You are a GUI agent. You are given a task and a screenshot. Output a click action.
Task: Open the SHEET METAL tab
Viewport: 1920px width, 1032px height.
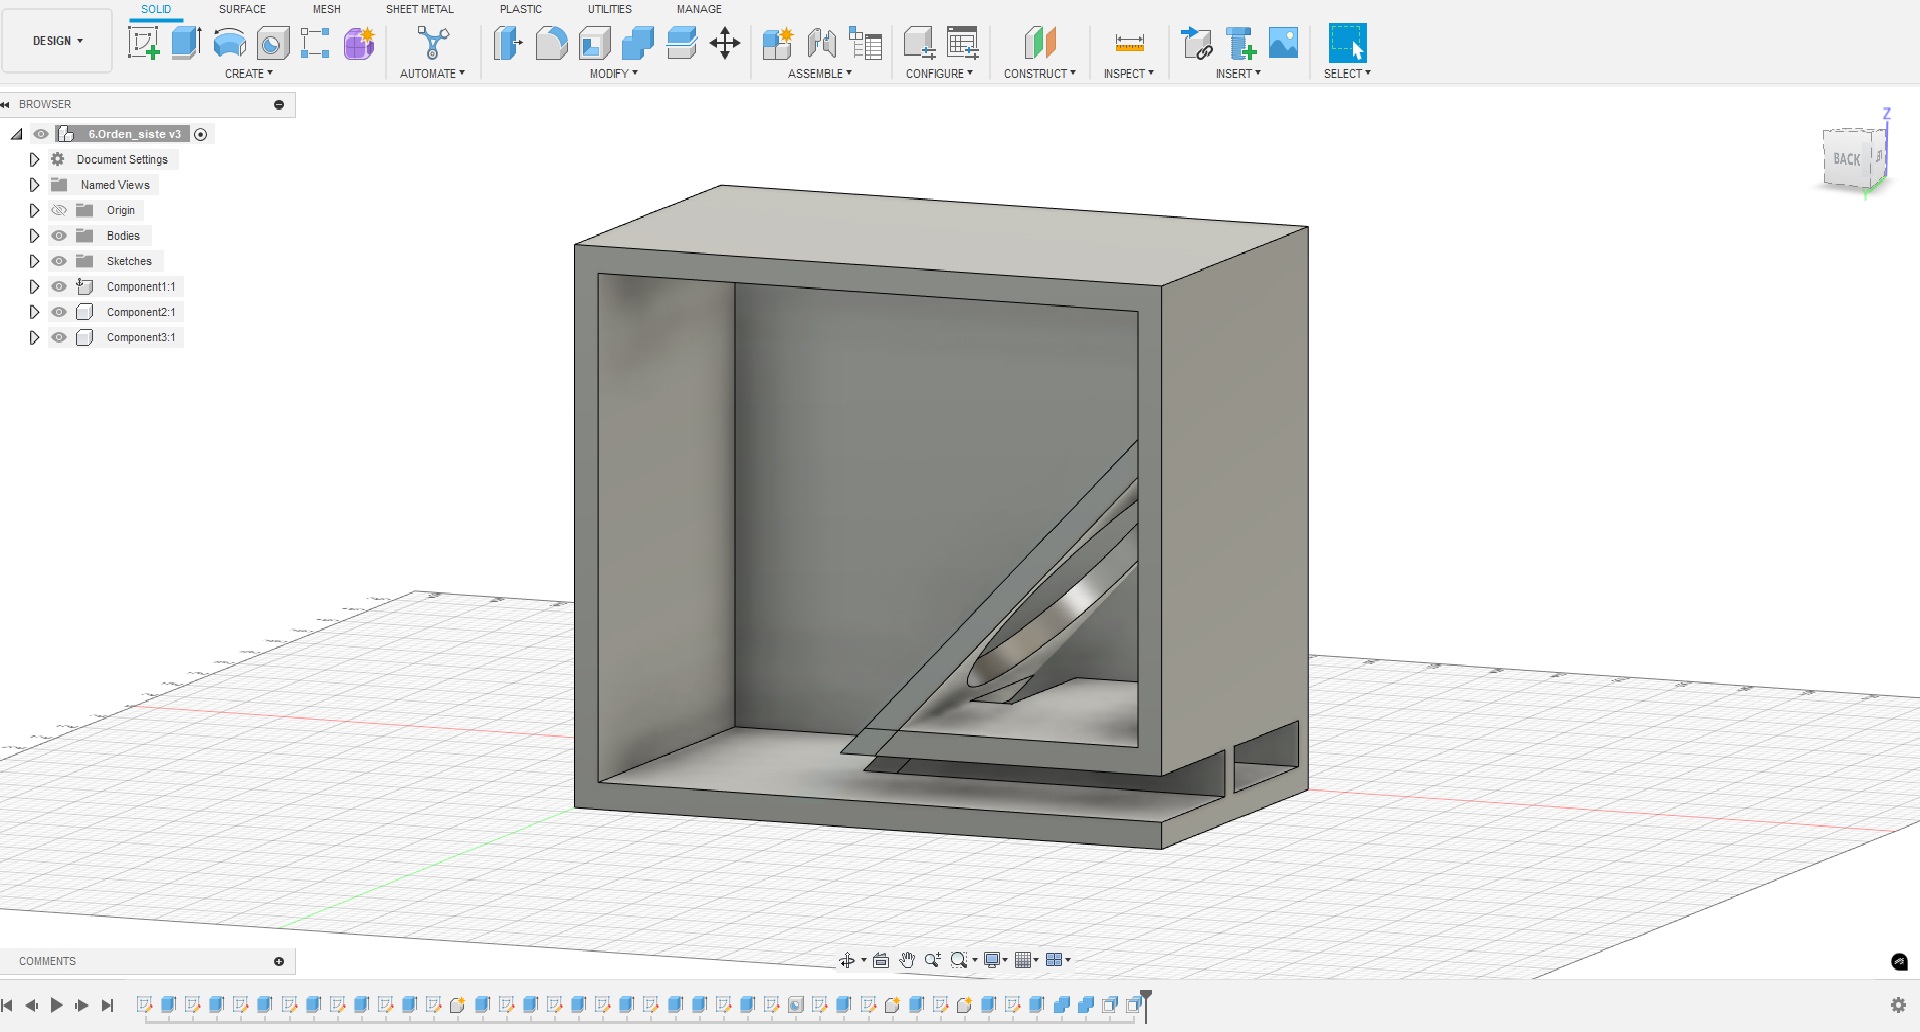[419, 9]
